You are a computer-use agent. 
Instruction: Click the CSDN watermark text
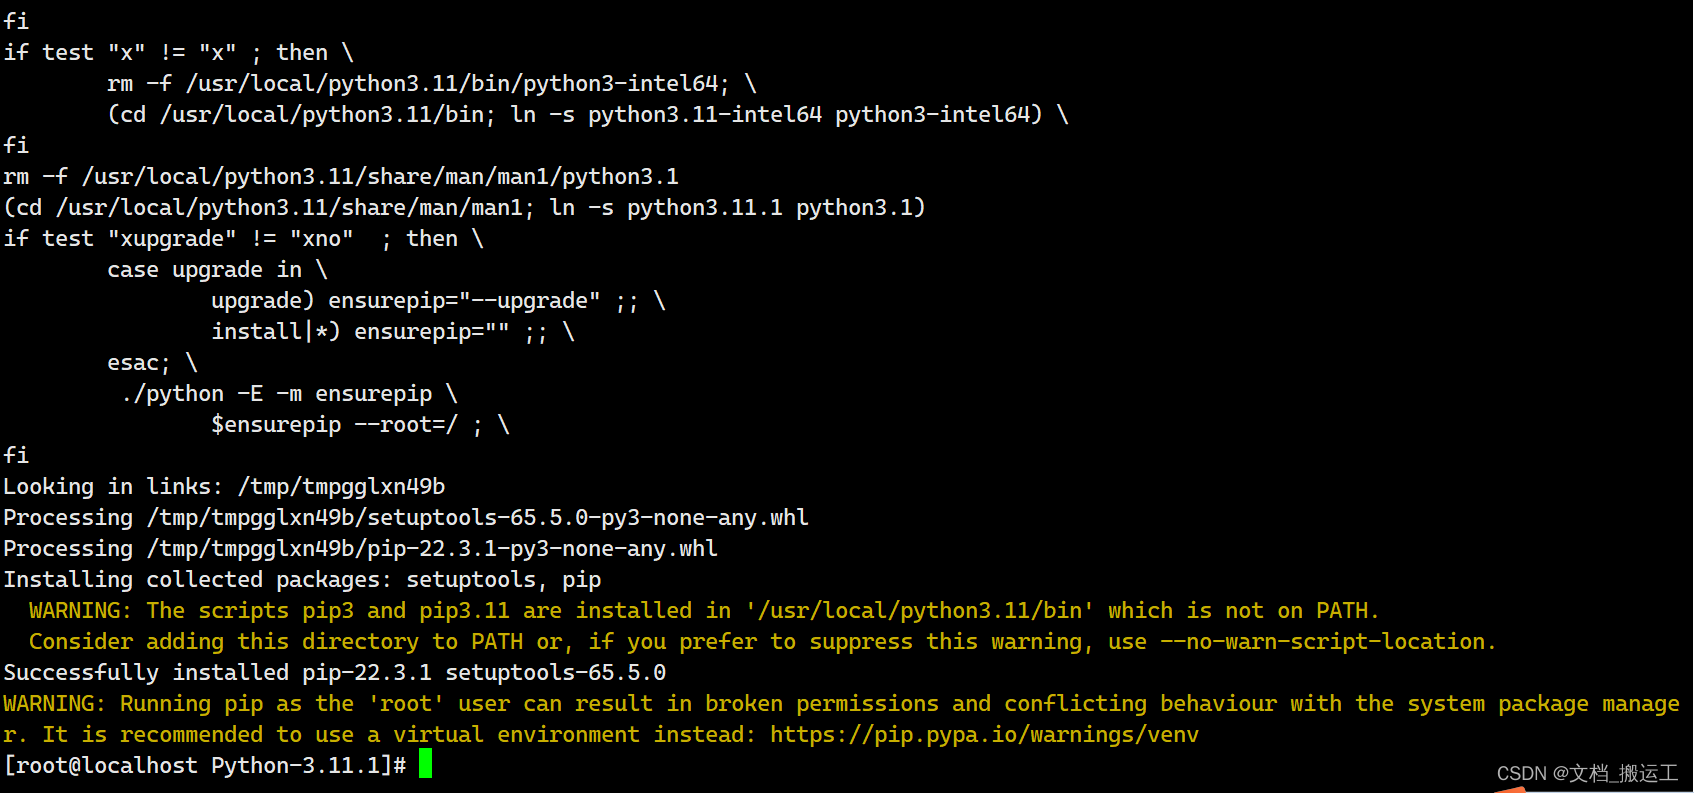[1587, 773]
